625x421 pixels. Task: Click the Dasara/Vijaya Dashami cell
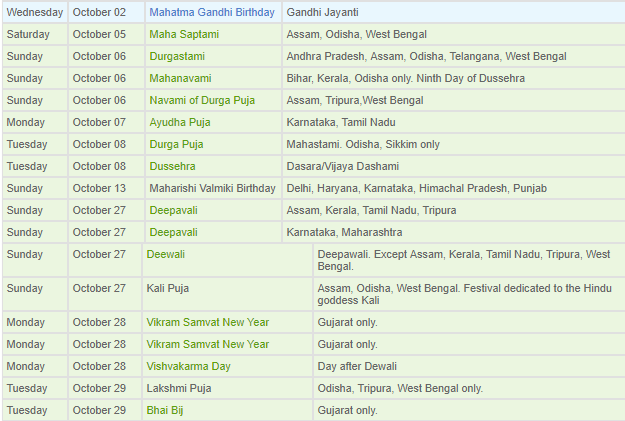454,166
